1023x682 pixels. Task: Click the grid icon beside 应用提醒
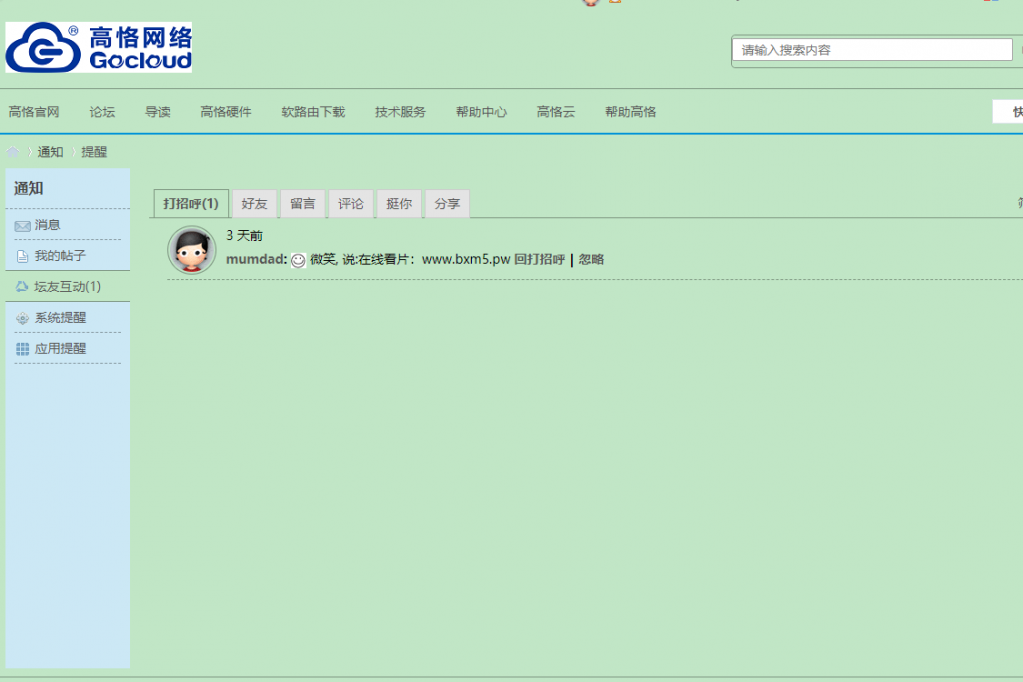22,349
